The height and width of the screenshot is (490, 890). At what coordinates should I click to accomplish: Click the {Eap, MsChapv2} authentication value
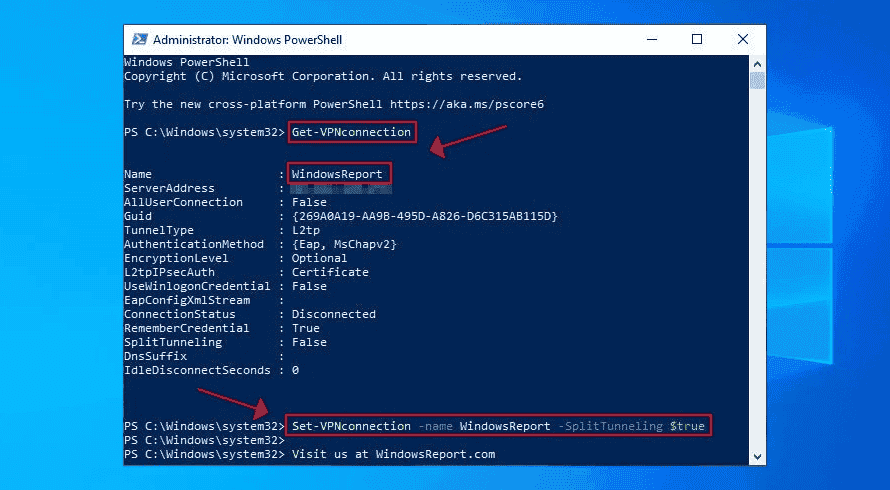coord(344,244)
